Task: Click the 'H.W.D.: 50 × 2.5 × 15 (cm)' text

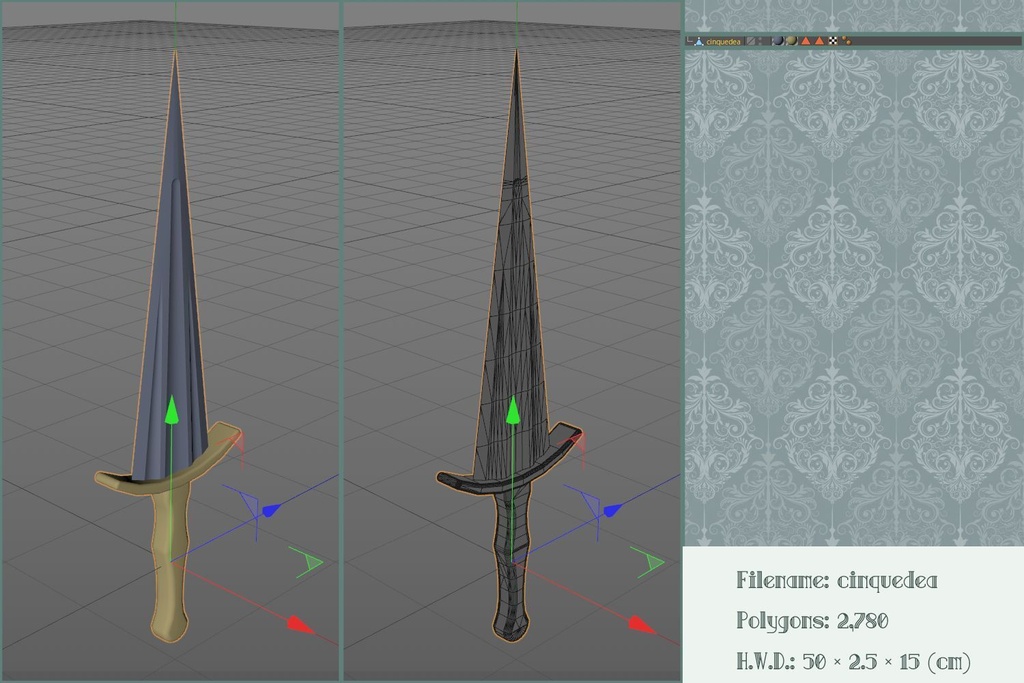Action: [854, 661]
